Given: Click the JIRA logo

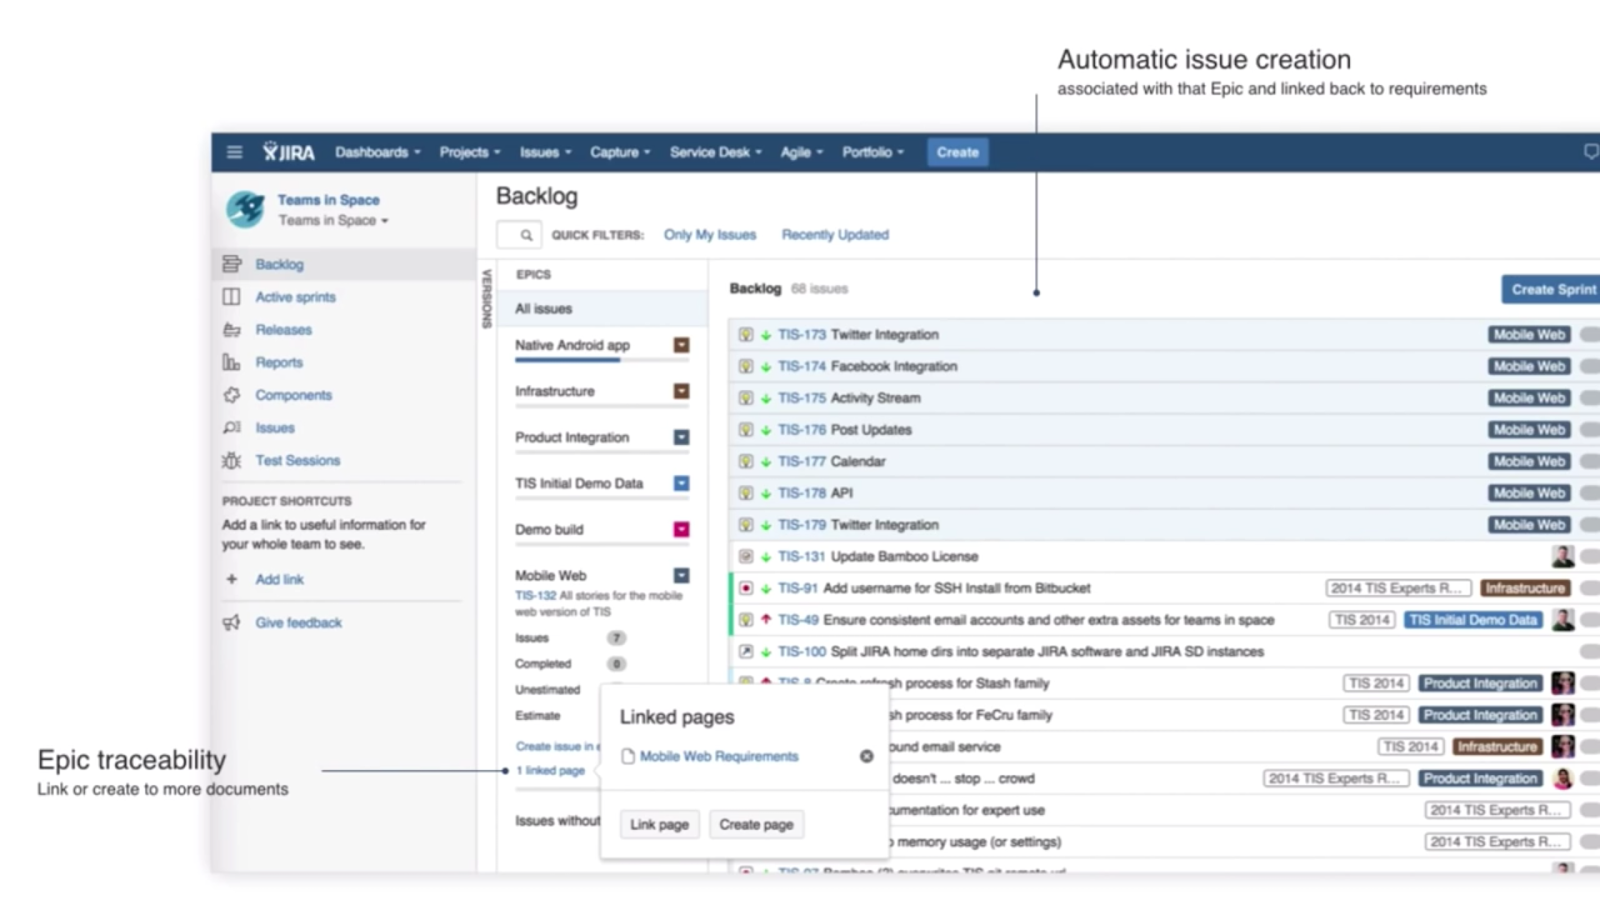Looking at the screenshot, I should coord(289,152).
